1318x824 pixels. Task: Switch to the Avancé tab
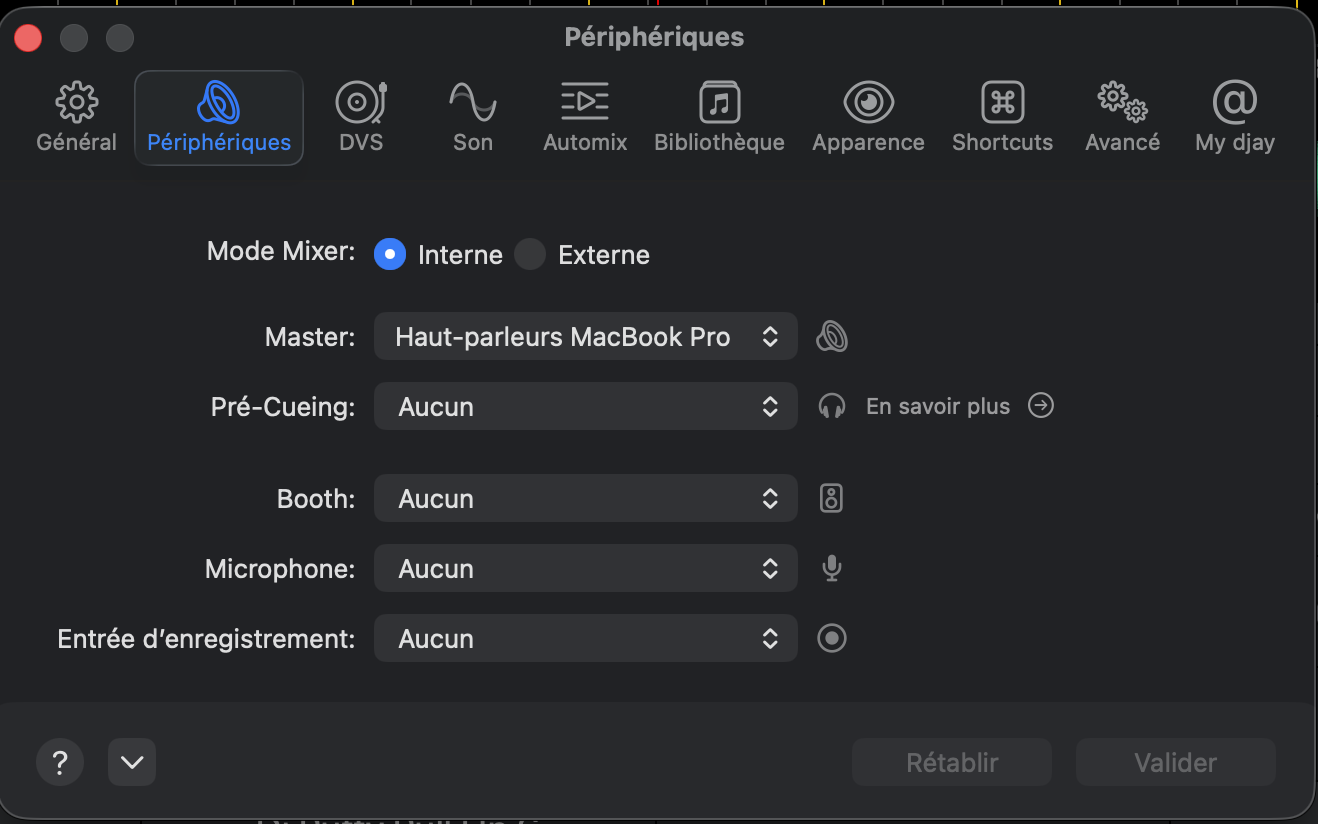point(1122,117)
